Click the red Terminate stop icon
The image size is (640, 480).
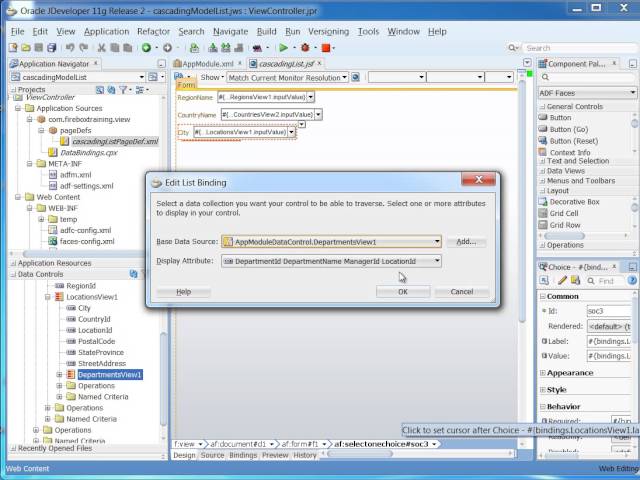click(326, 48)
